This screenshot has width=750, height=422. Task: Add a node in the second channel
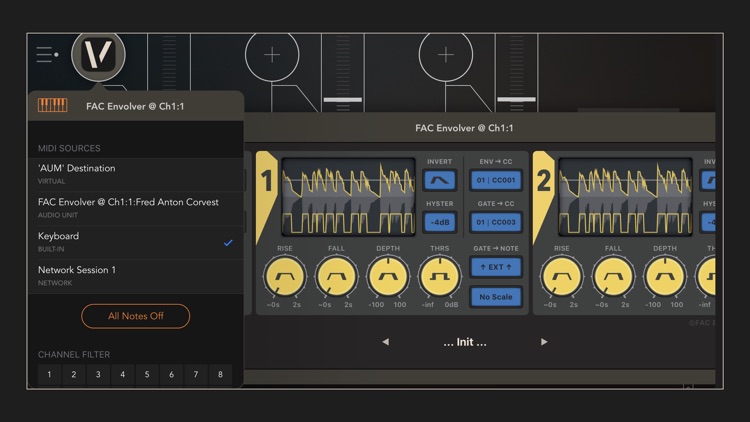pyautogui.click(x=272, y=55)
